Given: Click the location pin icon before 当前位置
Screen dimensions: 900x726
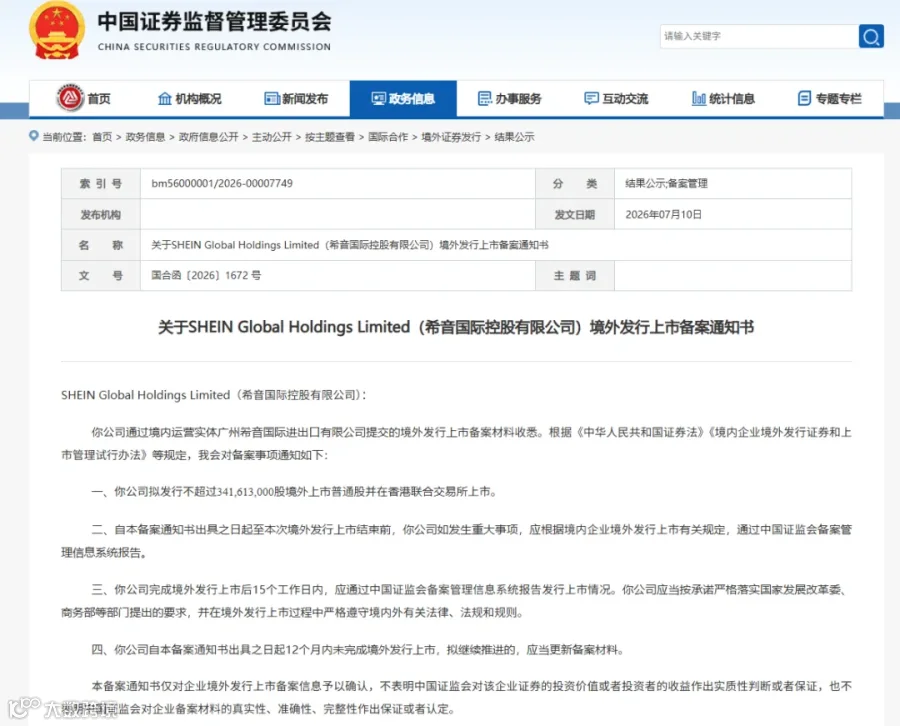Looking at the screenshot, I should click(34, 136).
